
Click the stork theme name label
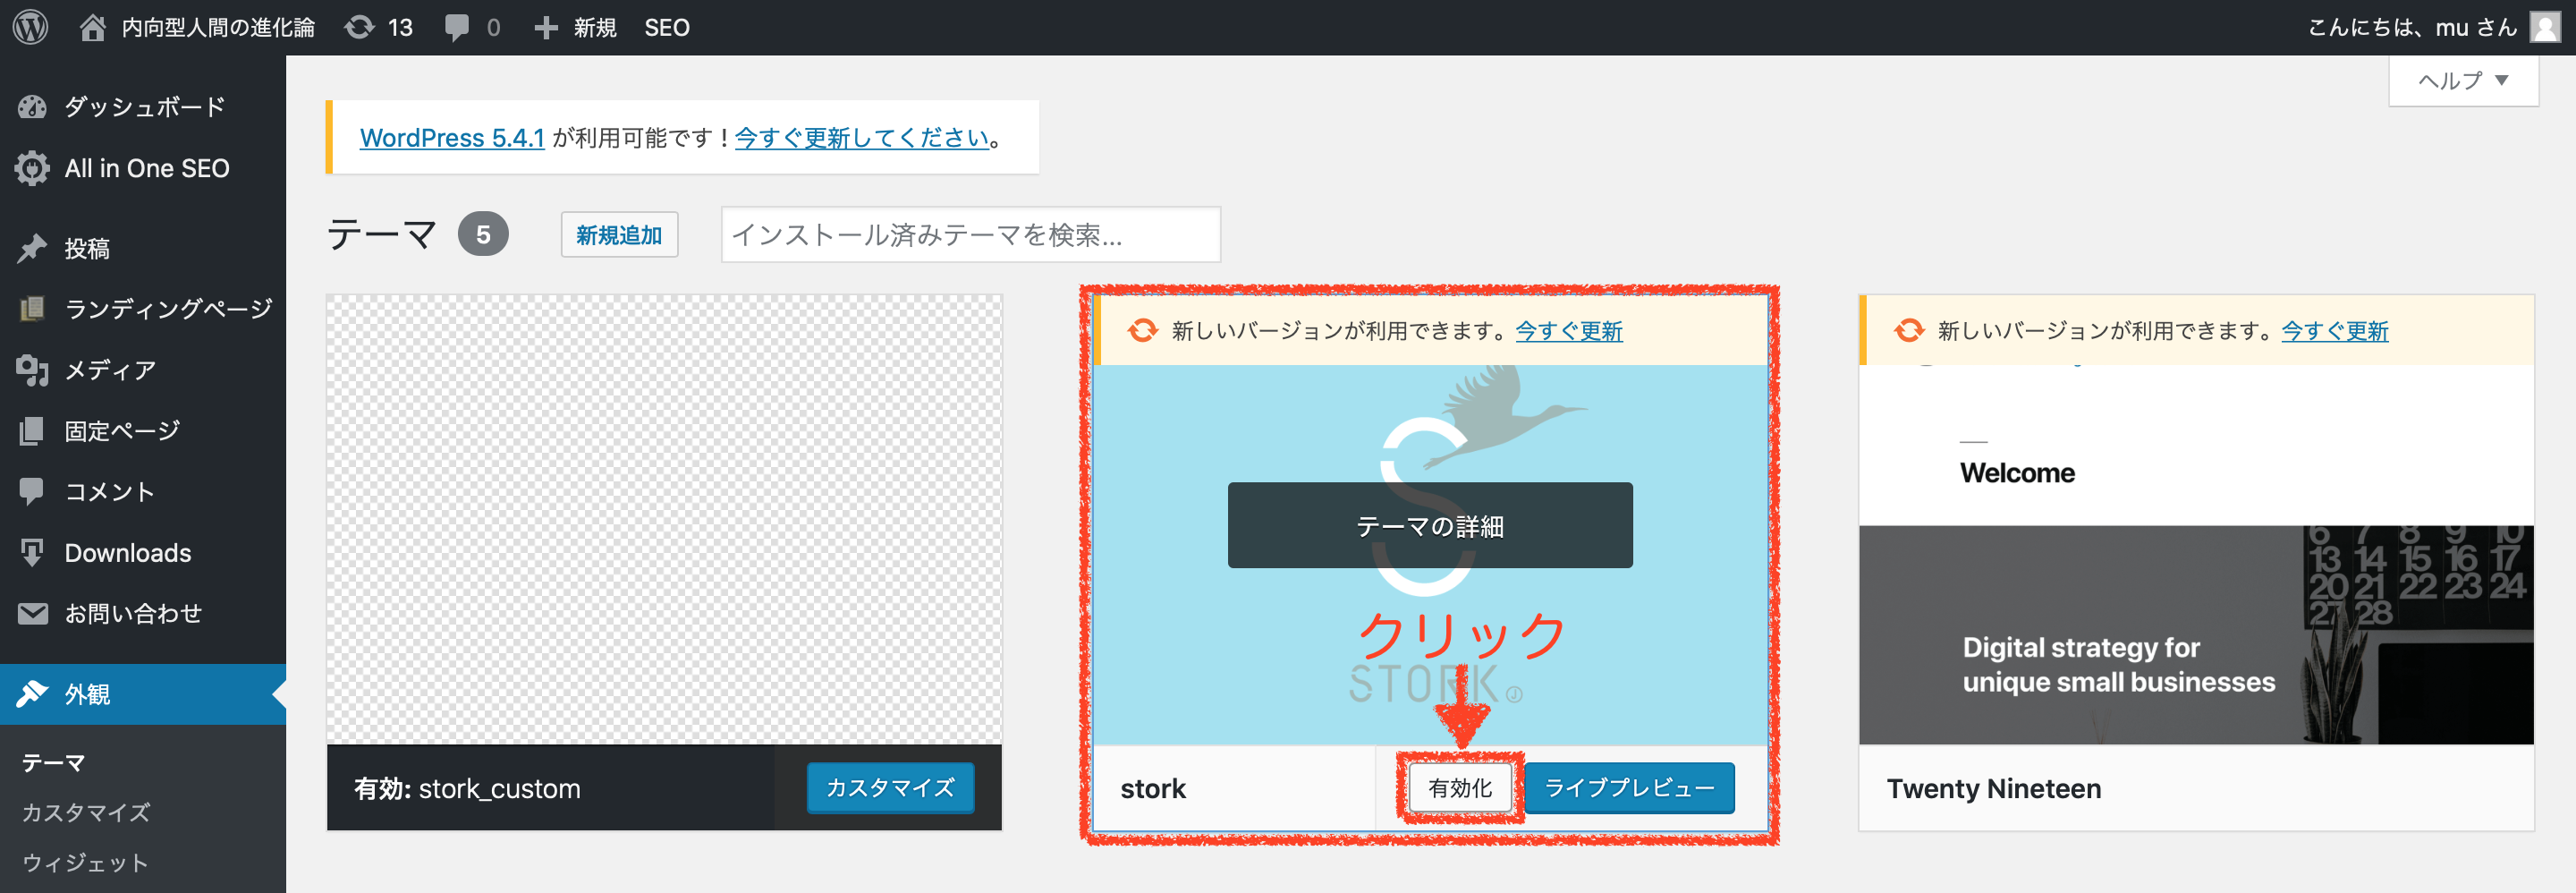1153,788
